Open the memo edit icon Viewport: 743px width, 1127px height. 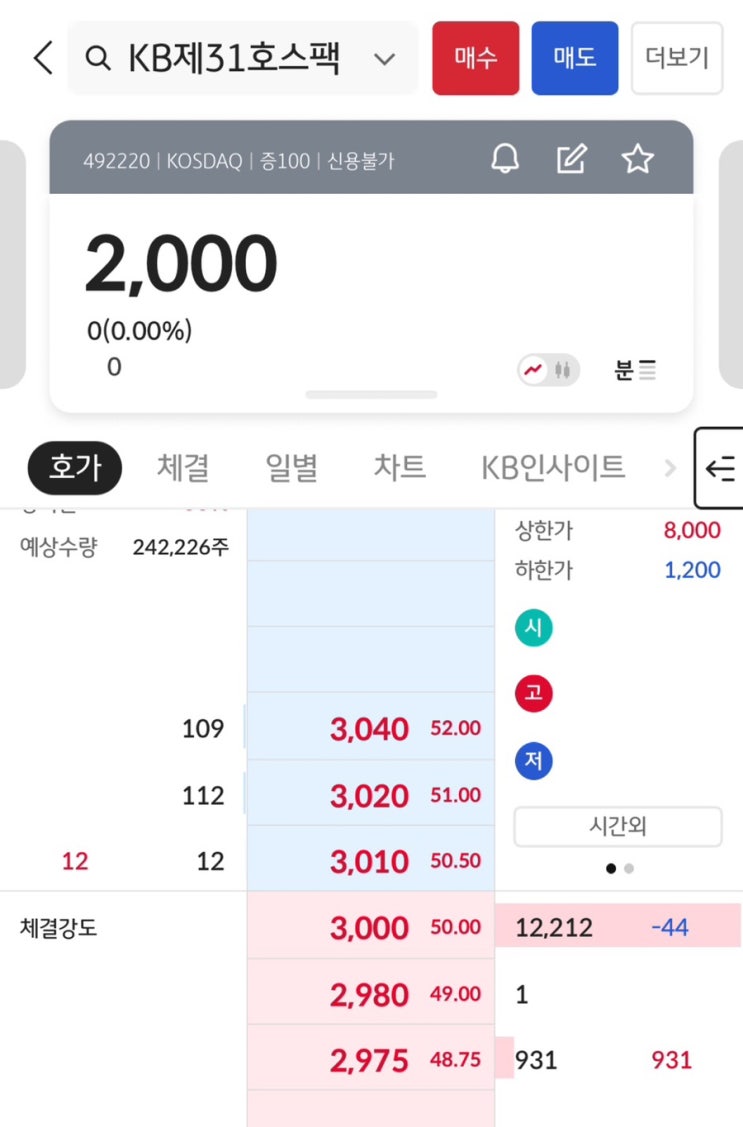click(x=572, y=158)
